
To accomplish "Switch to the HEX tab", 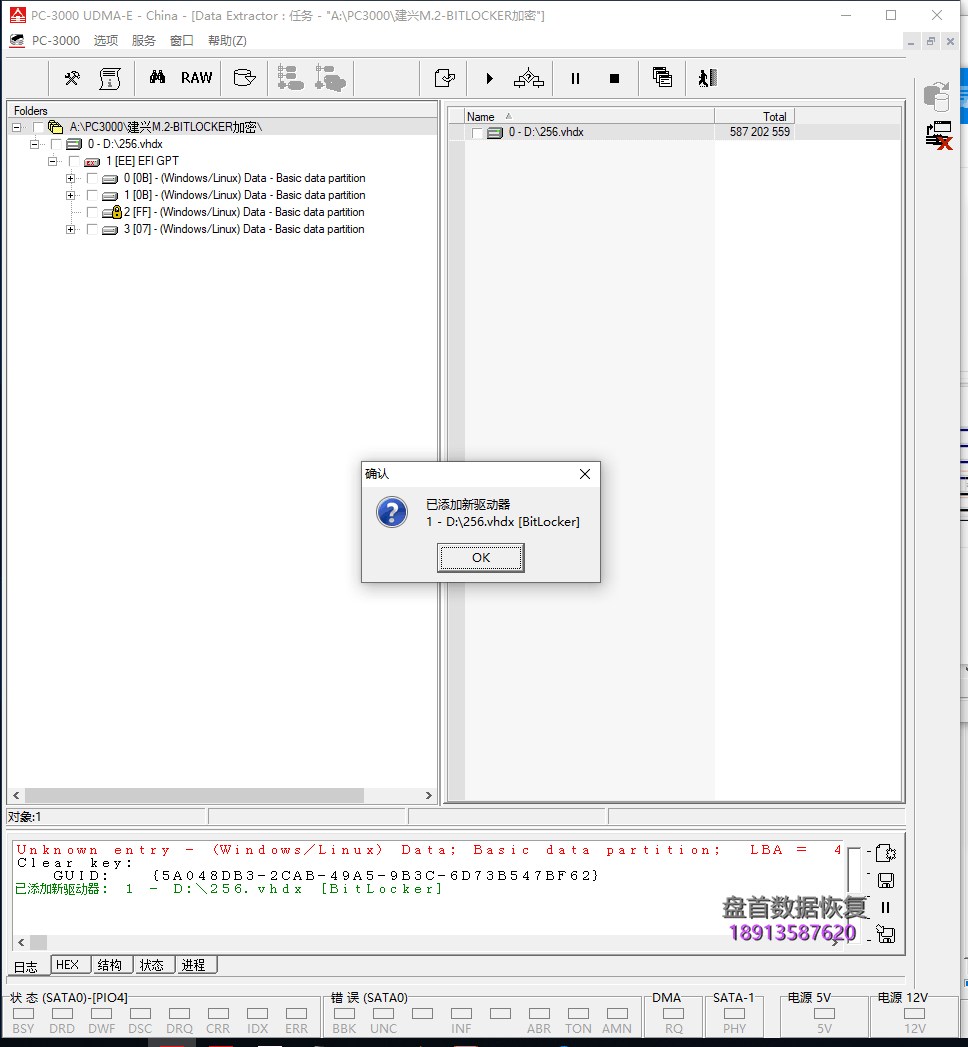I will [70, 965].
